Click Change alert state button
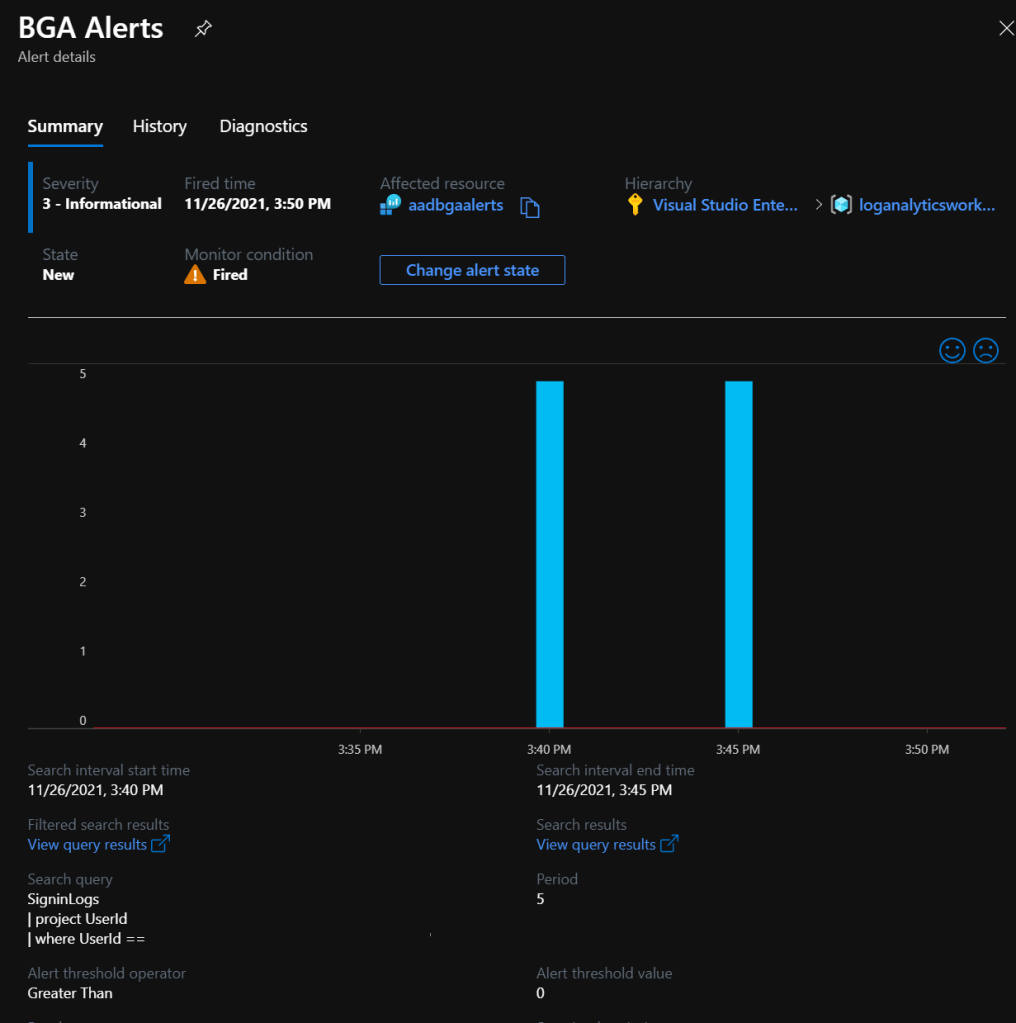This screenshot has width=1016, height=1023. [x=472, y=270]
